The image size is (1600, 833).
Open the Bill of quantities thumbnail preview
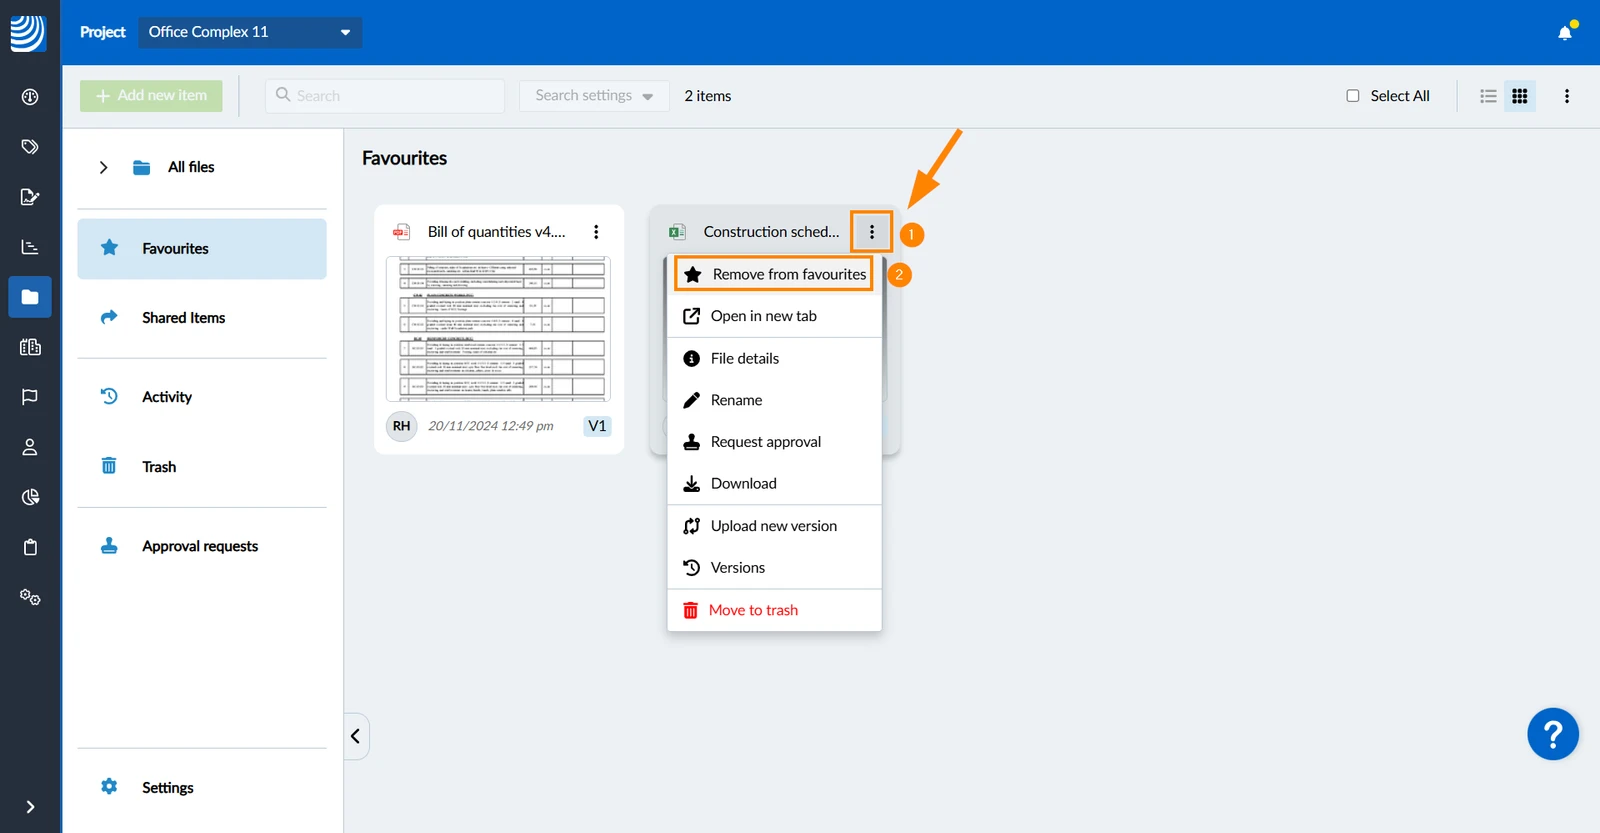pos(498,329)
